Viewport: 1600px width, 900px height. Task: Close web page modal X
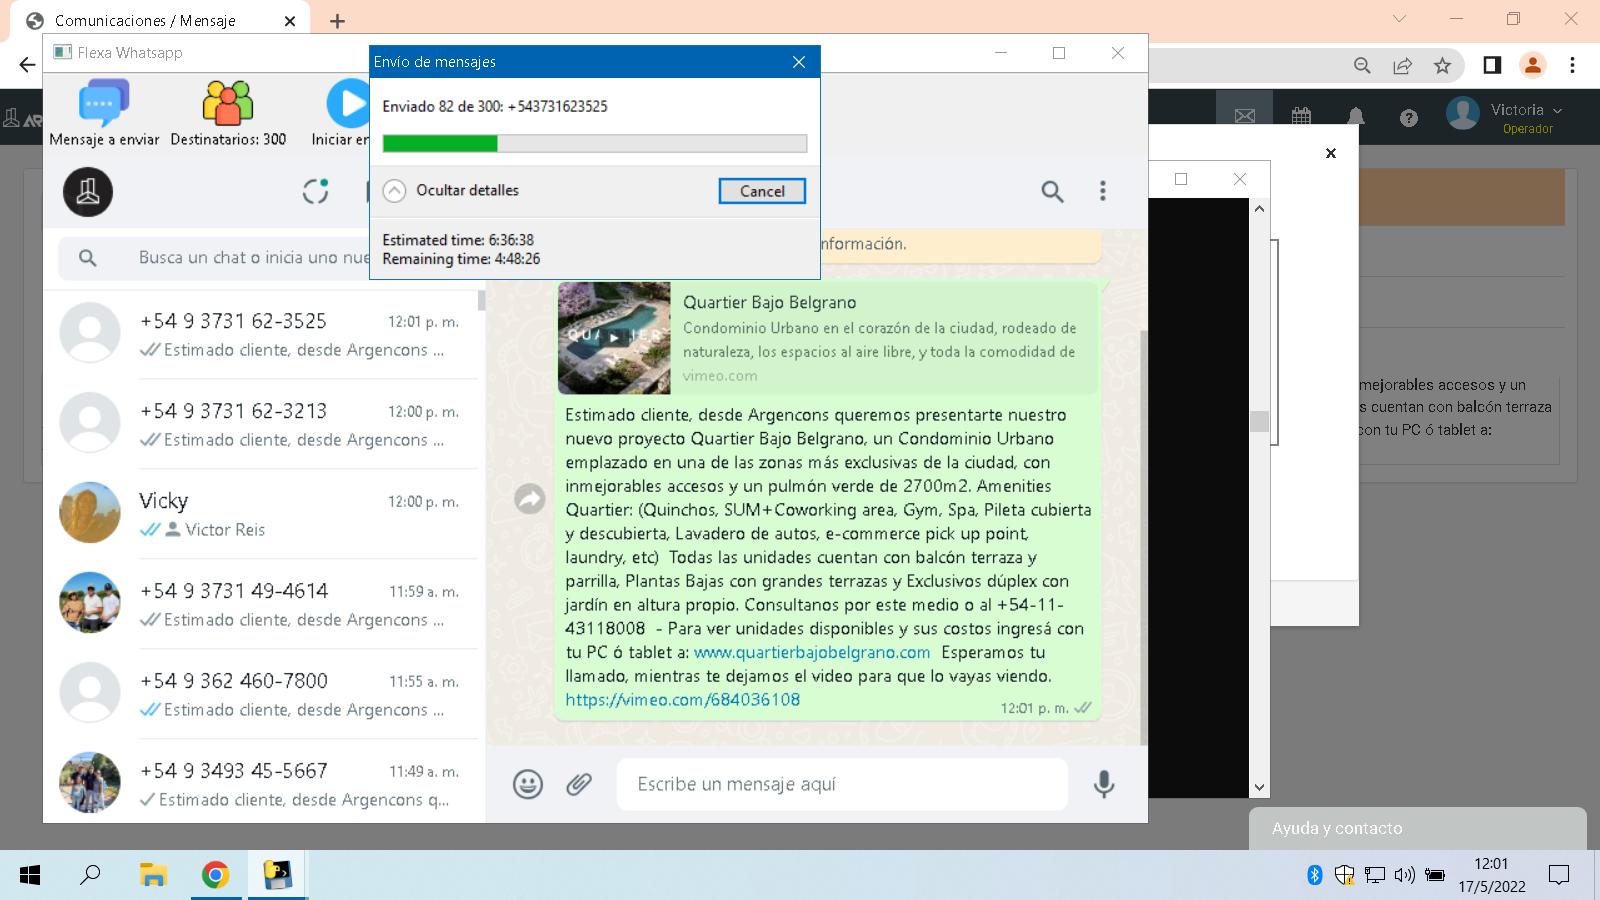click(1330, 153)
